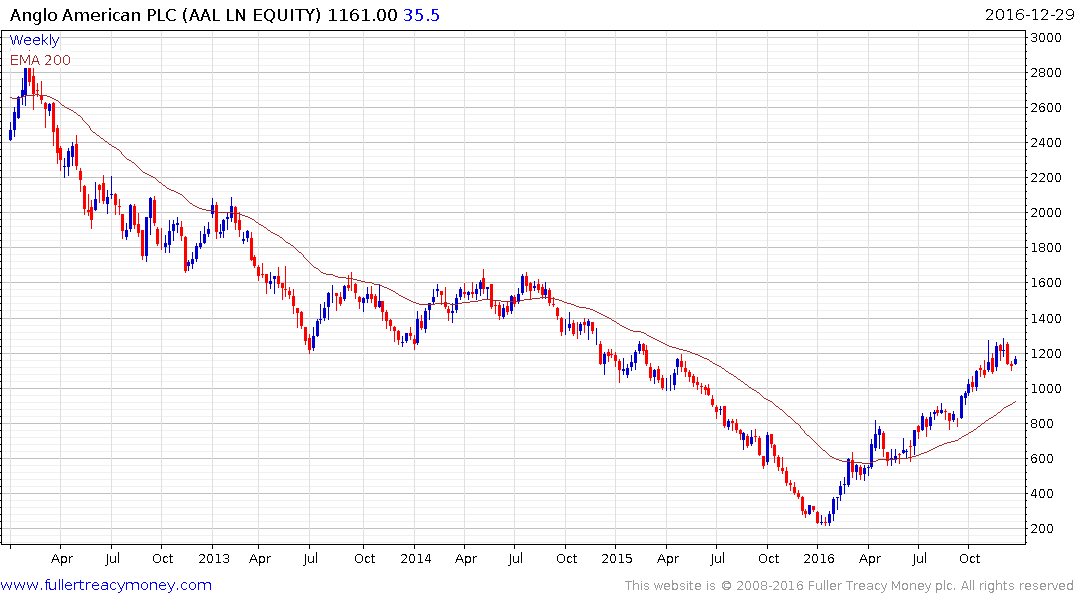This screenshot has height=600, width=1075.
Task: Select the Weekly timeframe label
Action: tap(34, 40)
